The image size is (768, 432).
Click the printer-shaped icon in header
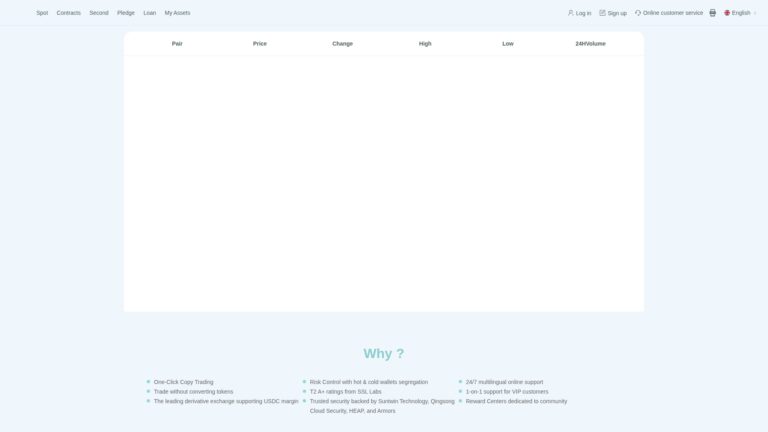pyautogui.click(x=712, y=13)
